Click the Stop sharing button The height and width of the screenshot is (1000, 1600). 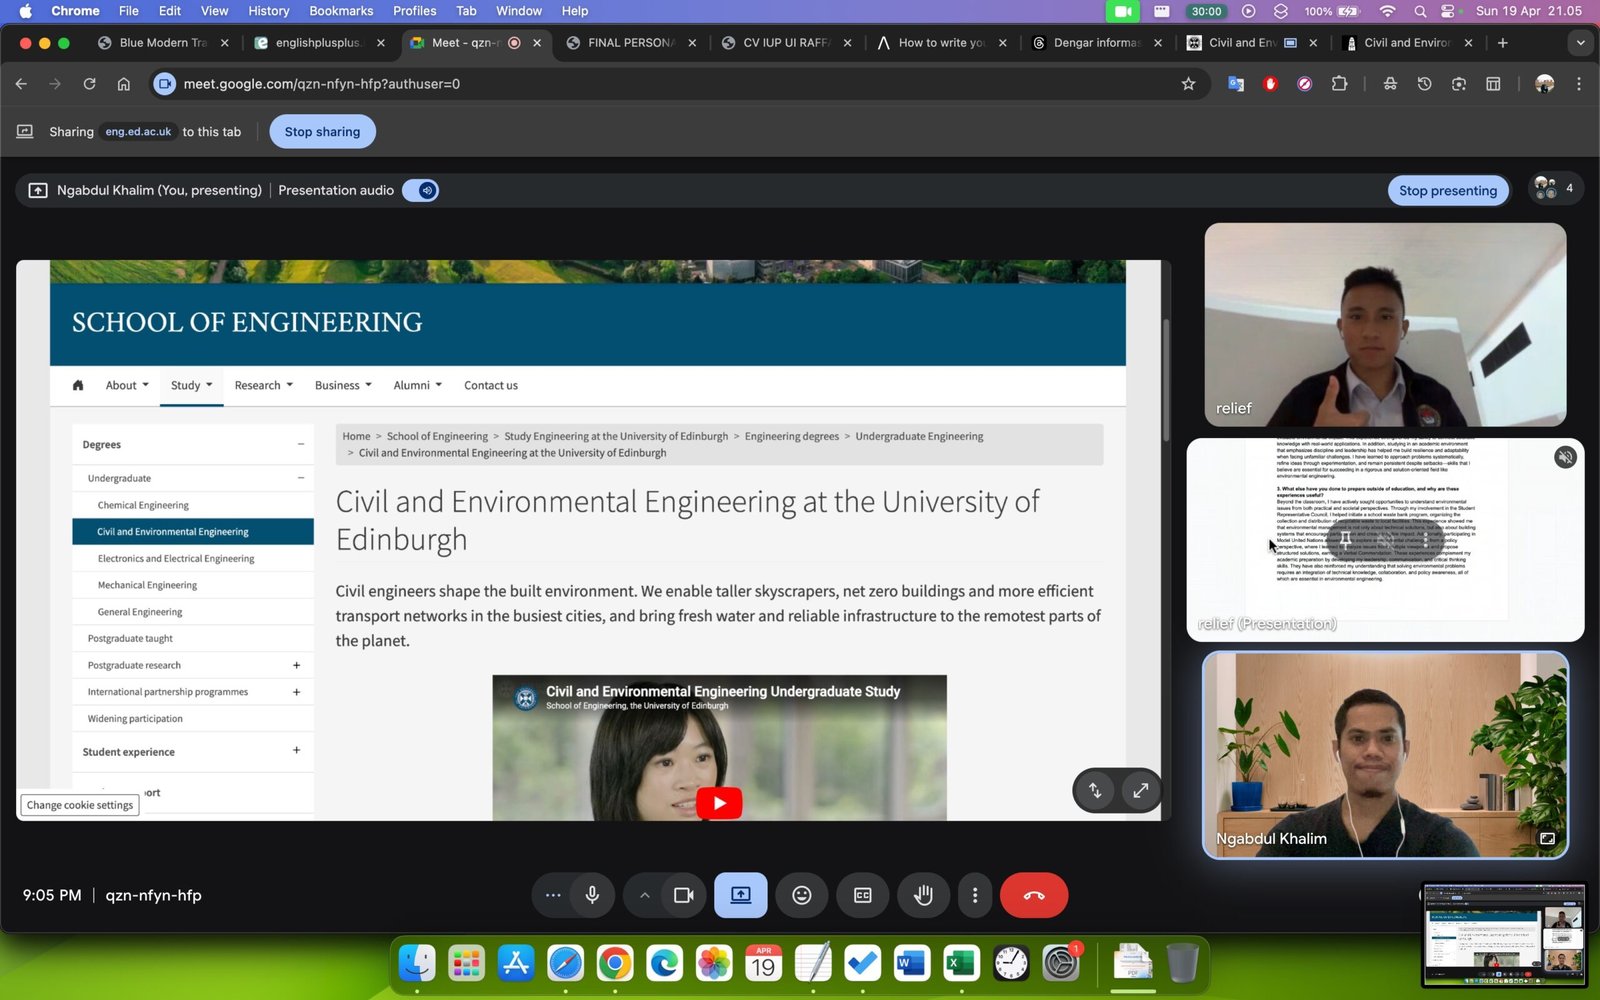pos(322,132)
